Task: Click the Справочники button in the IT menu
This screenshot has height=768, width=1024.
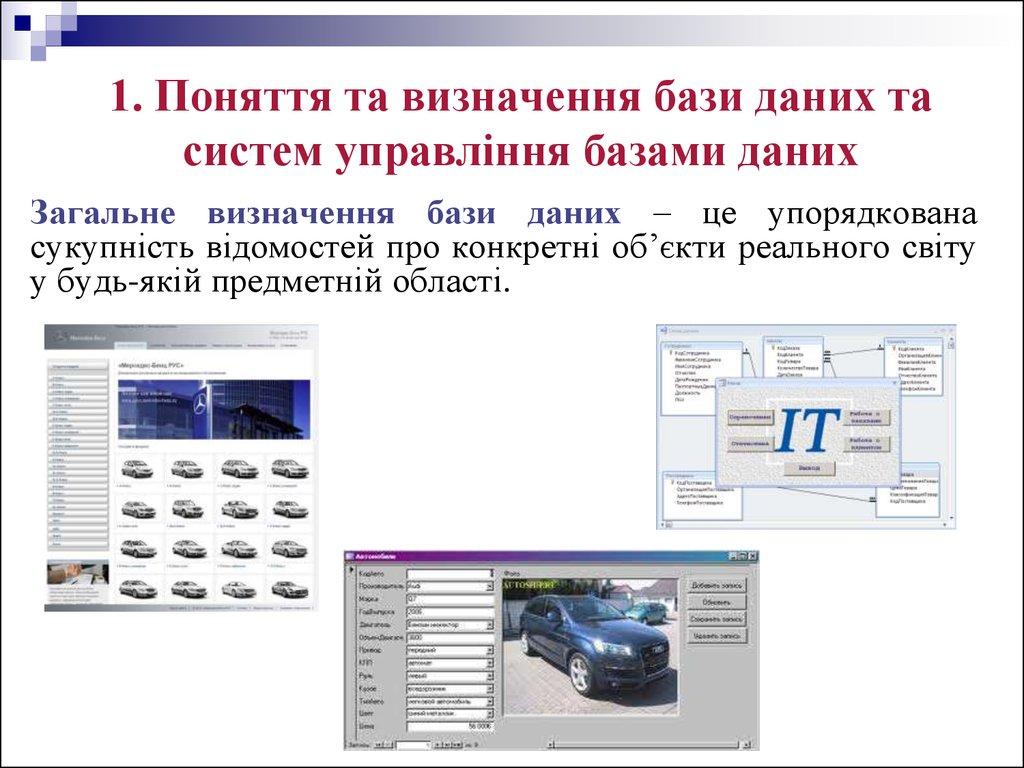Action: (750, 416)
